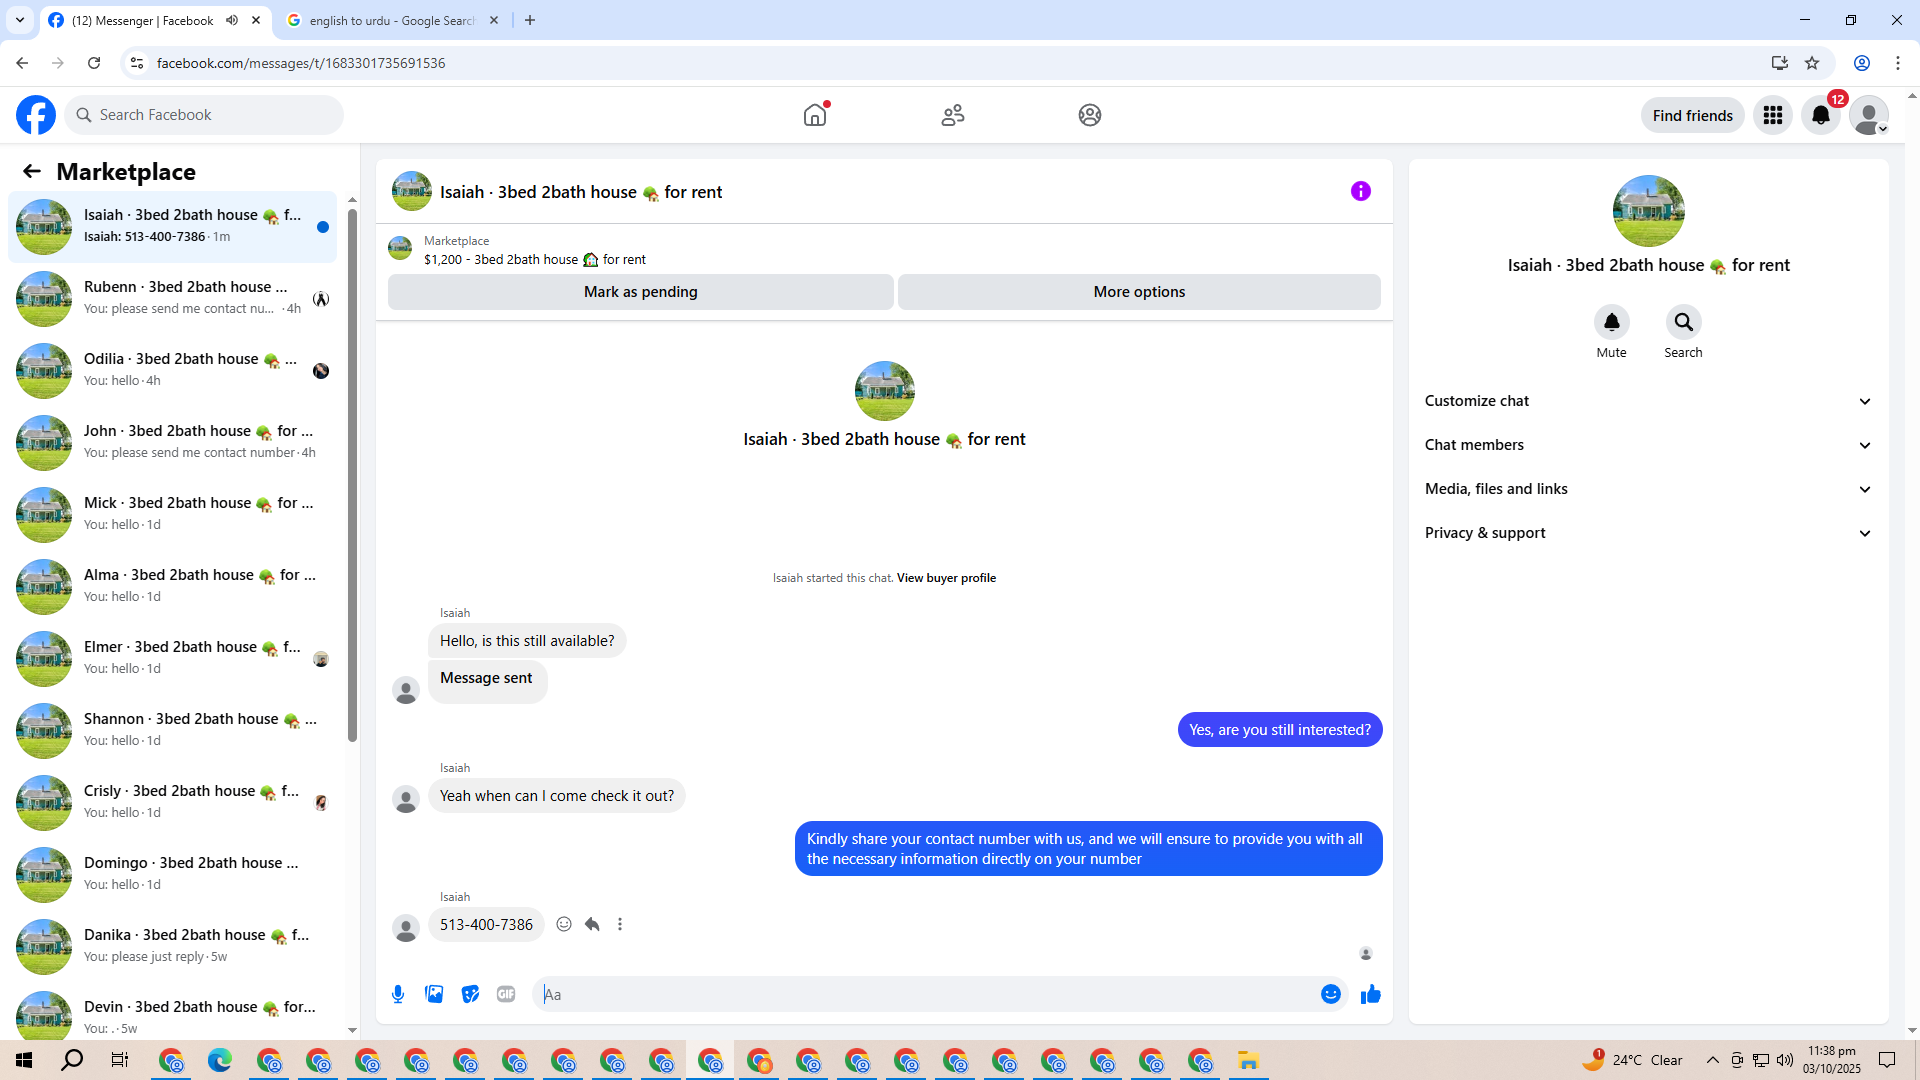The width and height of the screenshot is (1920, 1080).
Task: Click Mark as pending button
Action: 641,292
